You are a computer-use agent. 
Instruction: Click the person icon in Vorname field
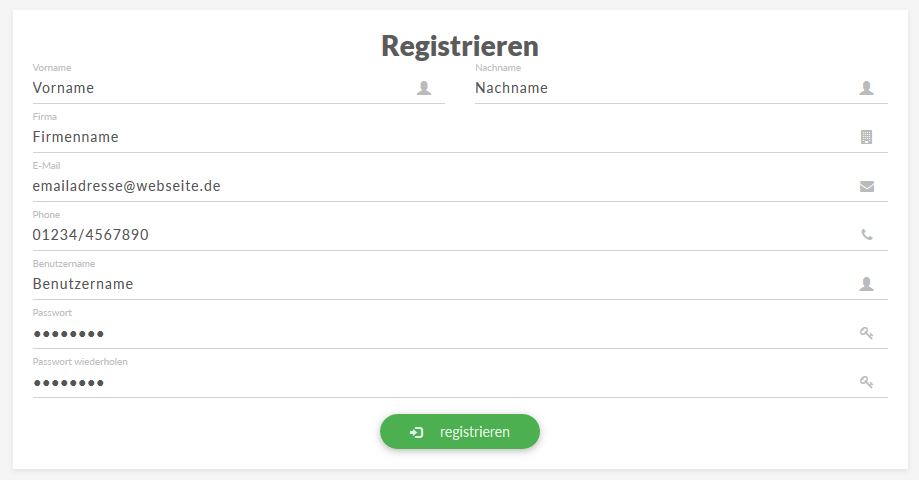[424, 88]
